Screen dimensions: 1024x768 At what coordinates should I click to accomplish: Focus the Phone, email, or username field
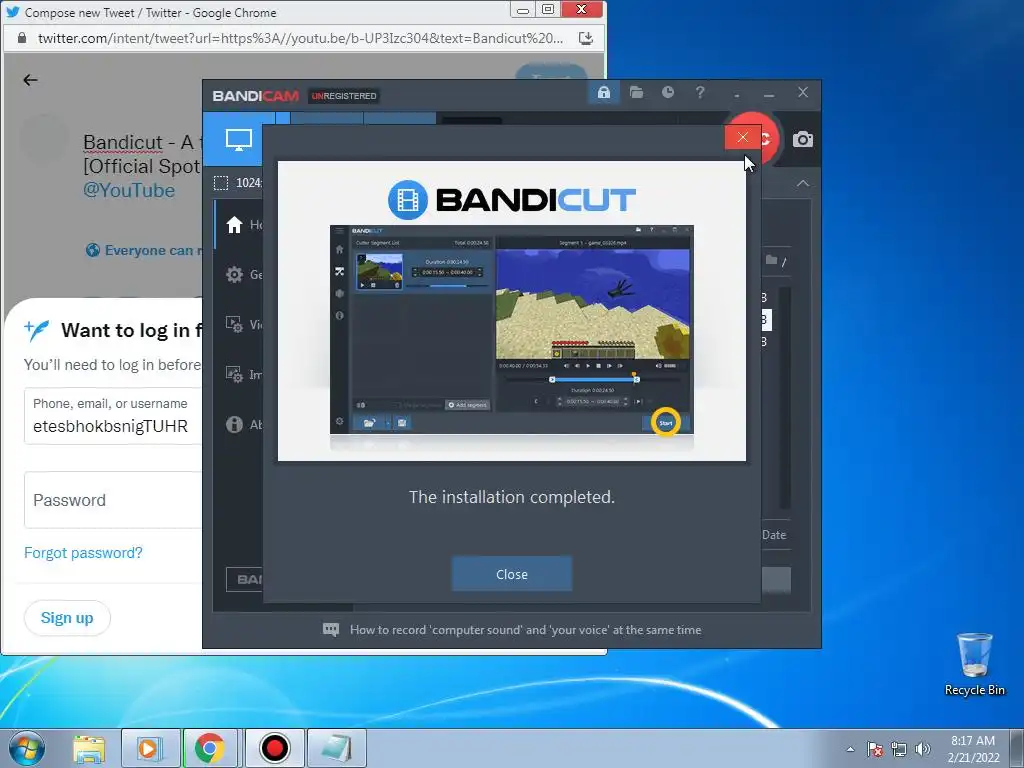tap(113, 416)
